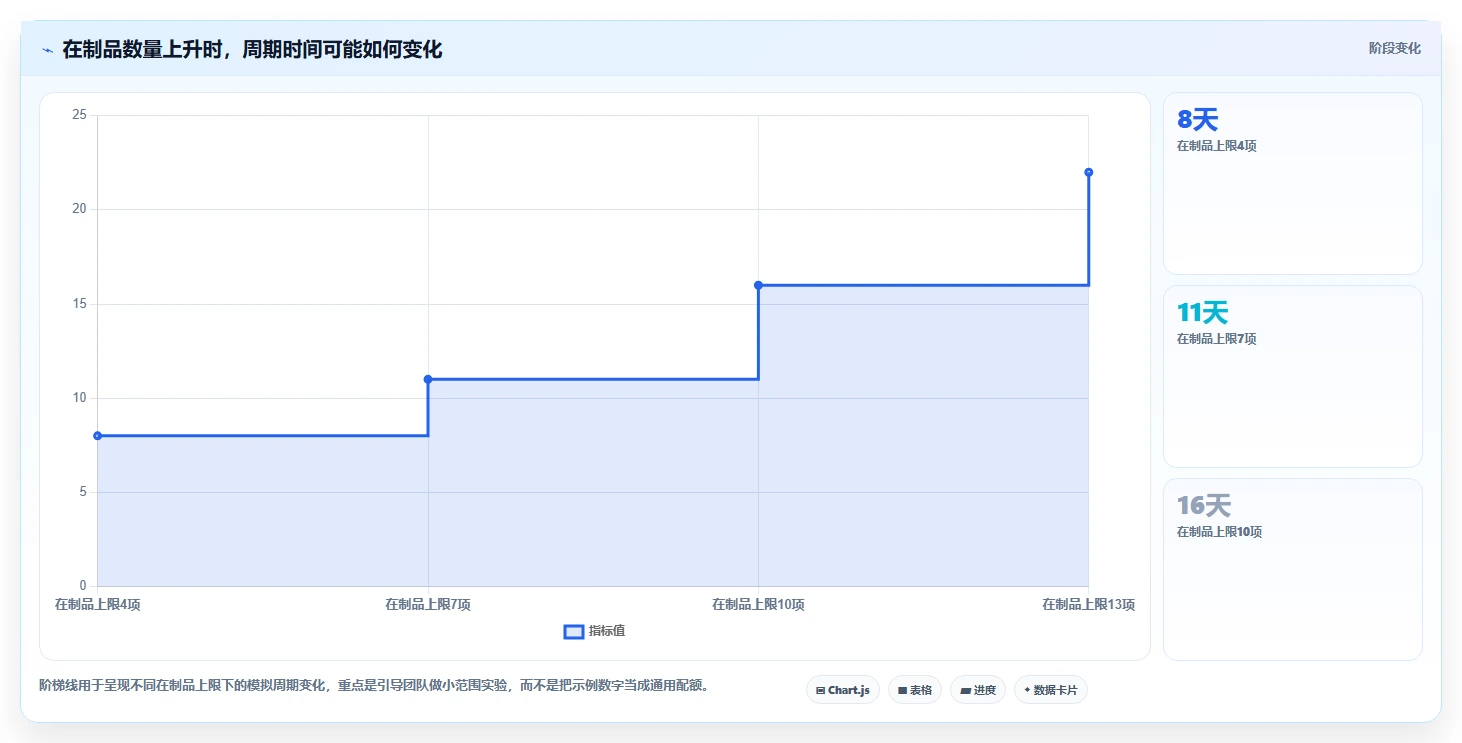
Task: Select the 数据卡片 tag pill
Action: point(1051,690)
